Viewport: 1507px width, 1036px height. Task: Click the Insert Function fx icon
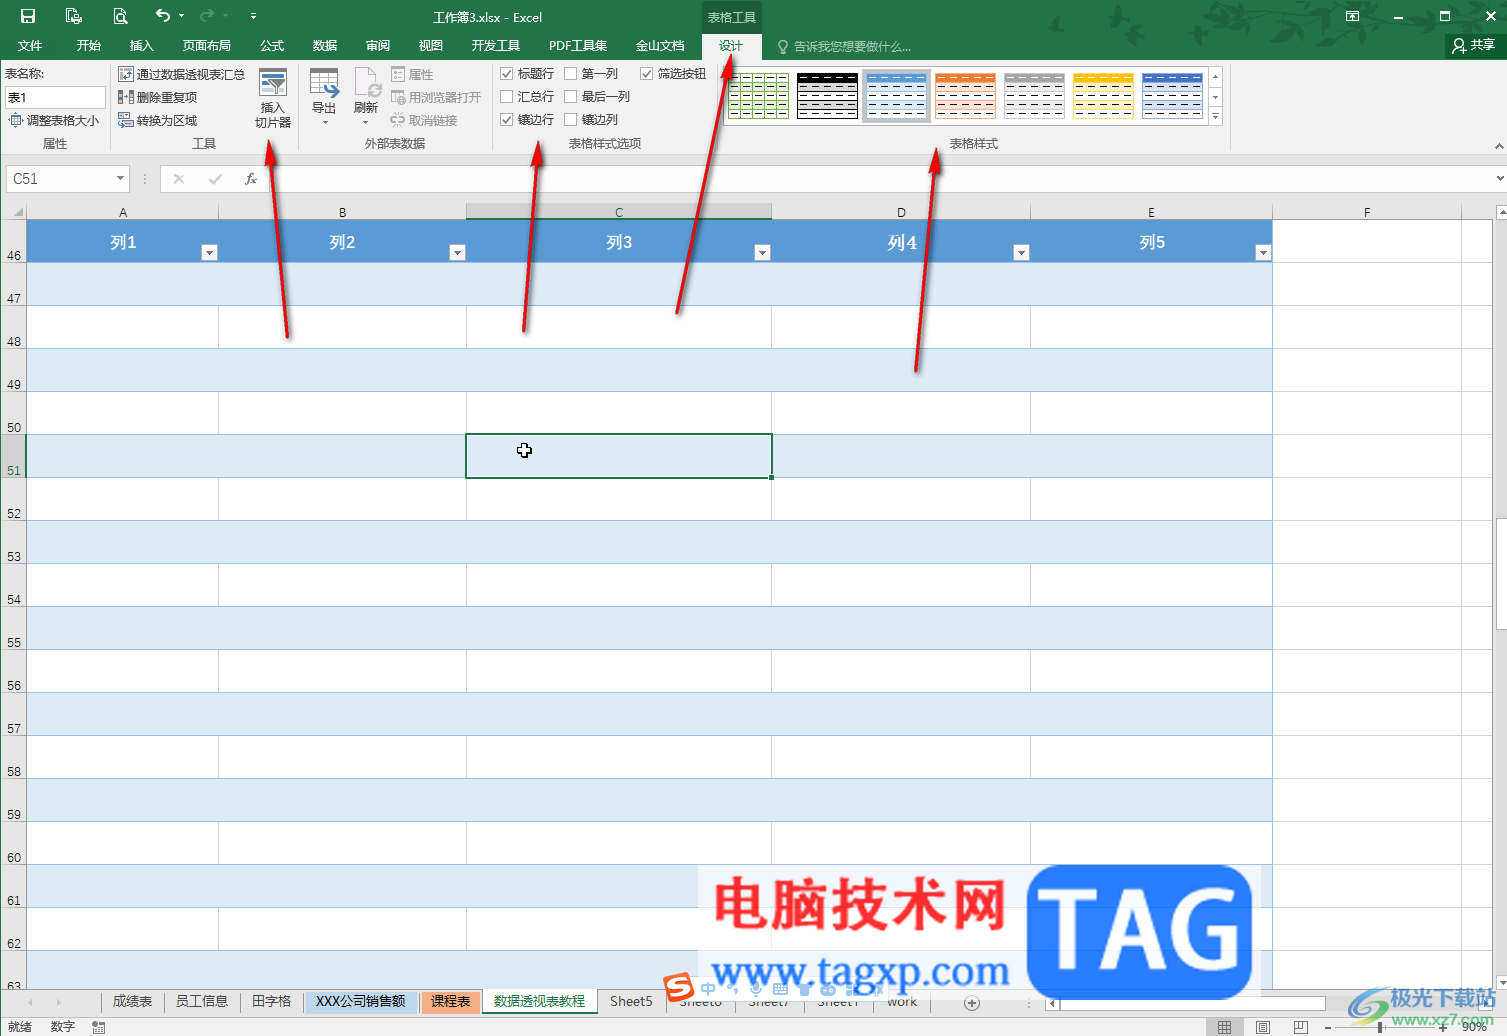pyautogui.click(x=250, y=179)
